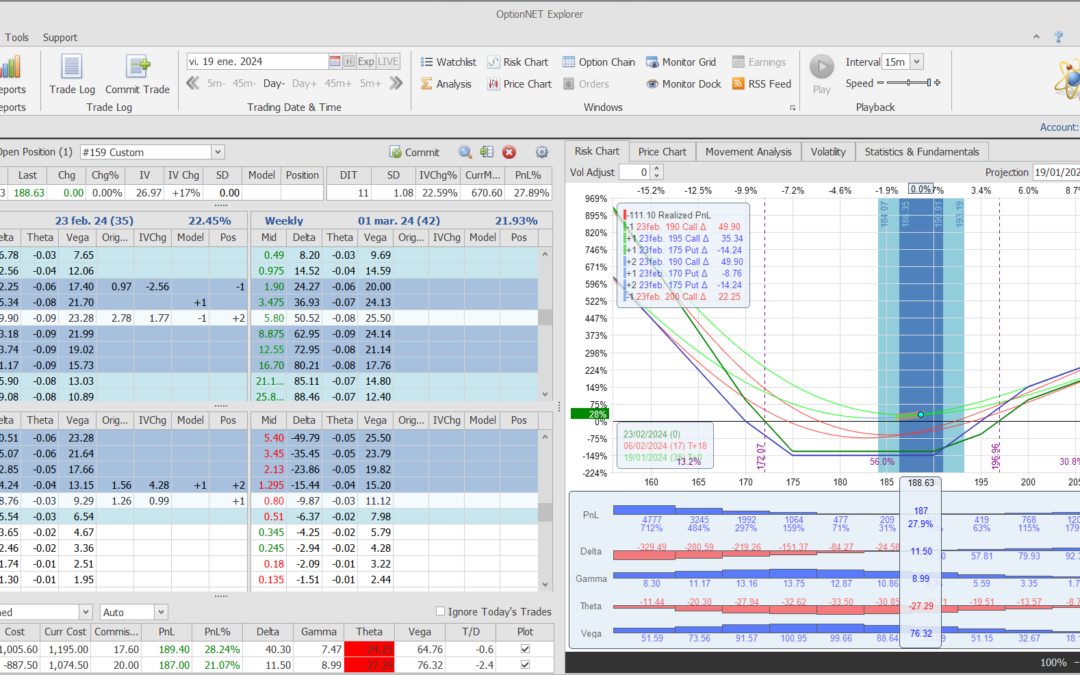Open the playback Interval 15m dropdown
This screenshot has height=675, width=1080.
point(917,62)
